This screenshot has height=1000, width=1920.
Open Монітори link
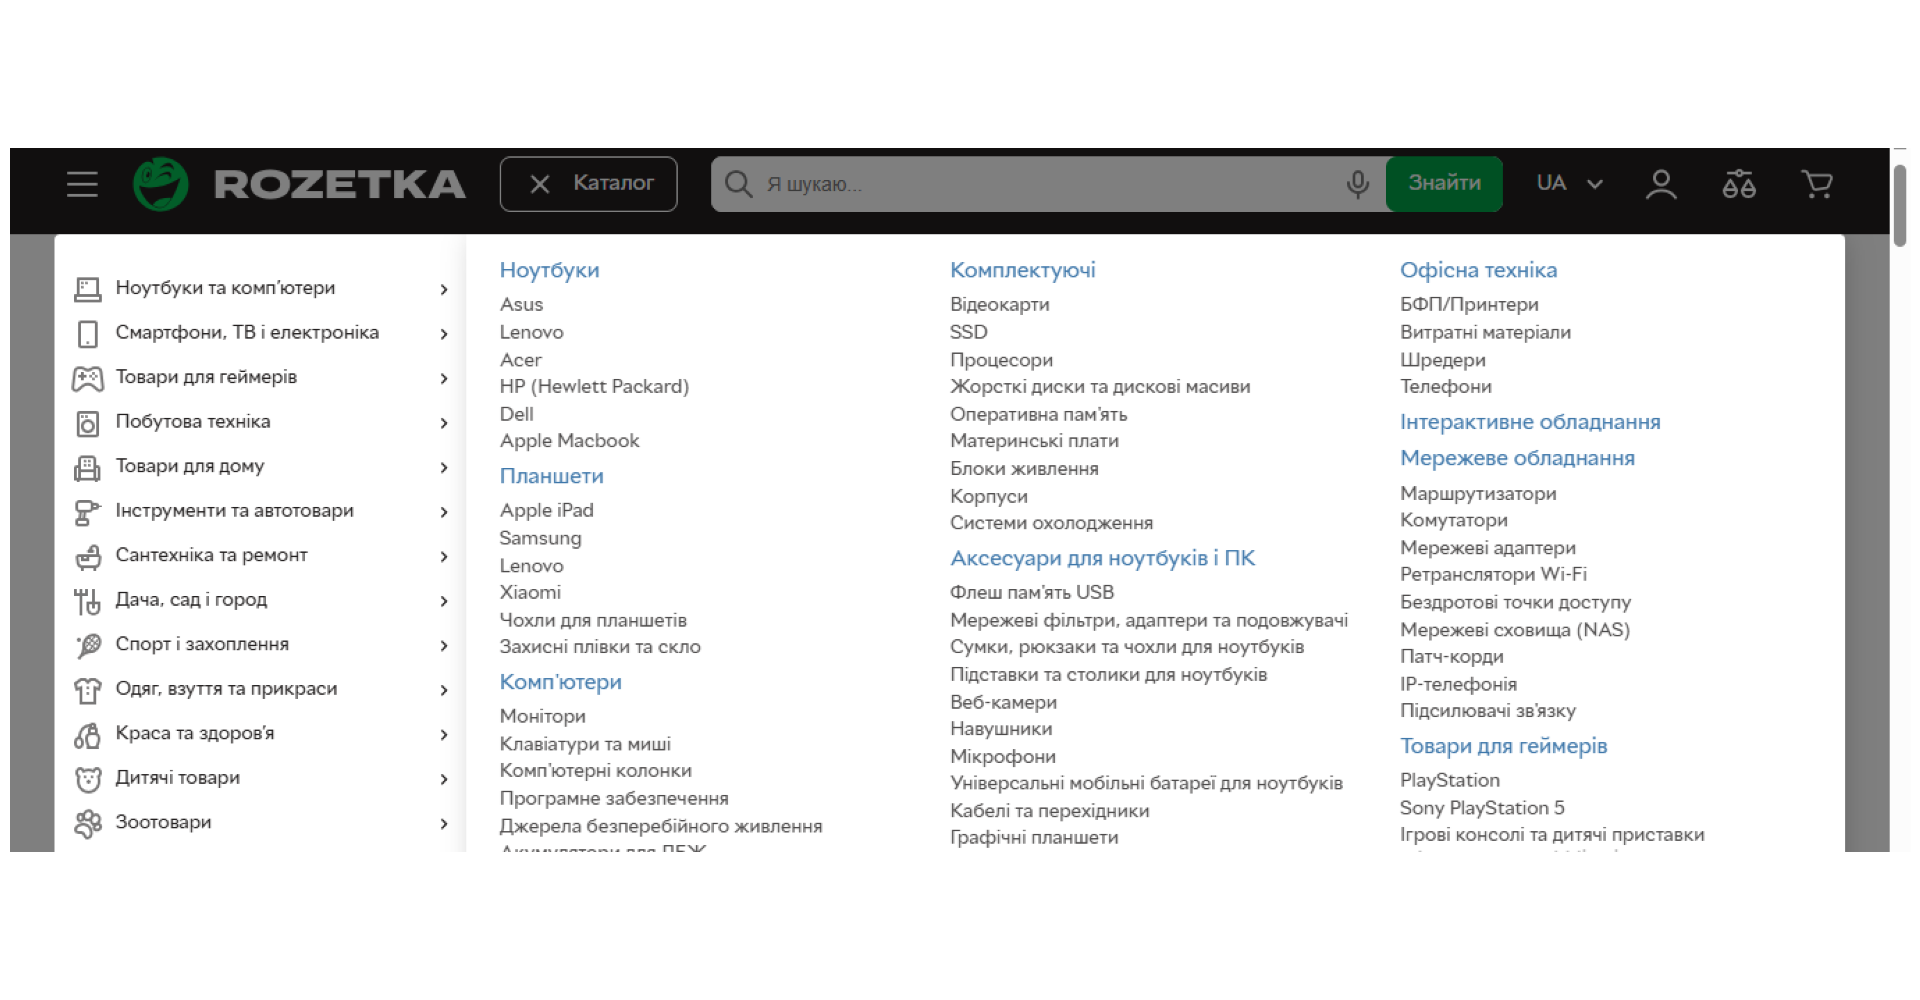coord(542,716)
